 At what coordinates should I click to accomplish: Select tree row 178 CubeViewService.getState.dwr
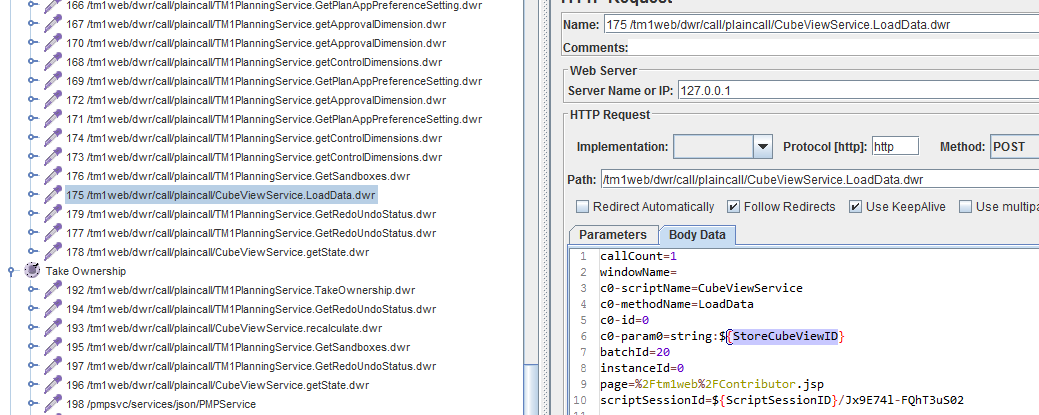pos(217,253)
